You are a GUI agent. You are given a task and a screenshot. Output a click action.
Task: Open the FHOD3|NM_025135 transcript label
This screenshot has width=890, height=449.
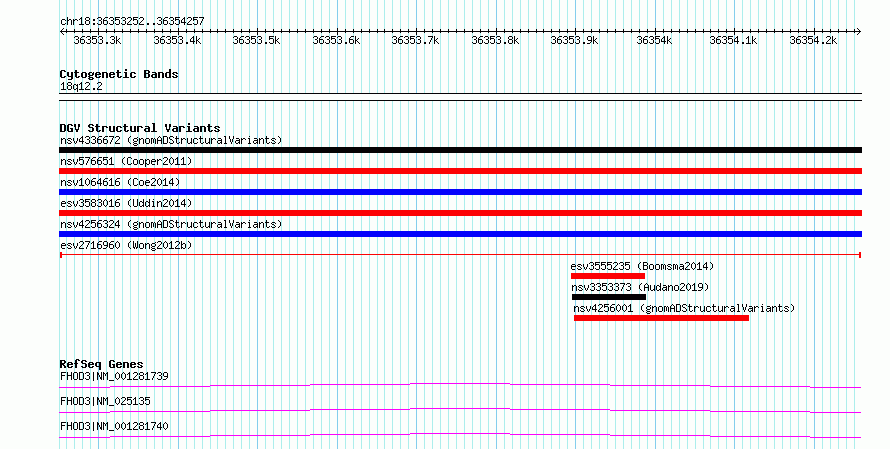click(x=105, y=401)
